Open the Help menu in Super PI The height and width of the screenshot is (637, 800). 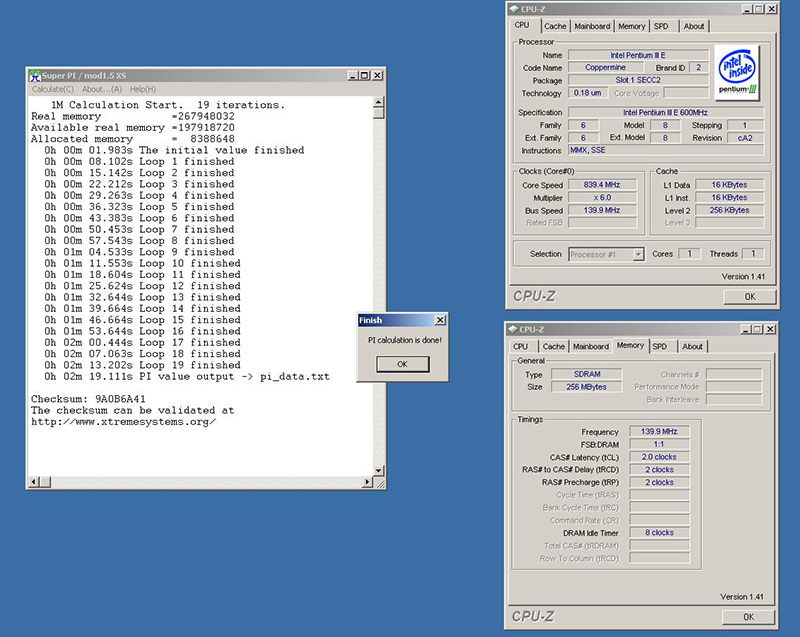coord(142,89)
